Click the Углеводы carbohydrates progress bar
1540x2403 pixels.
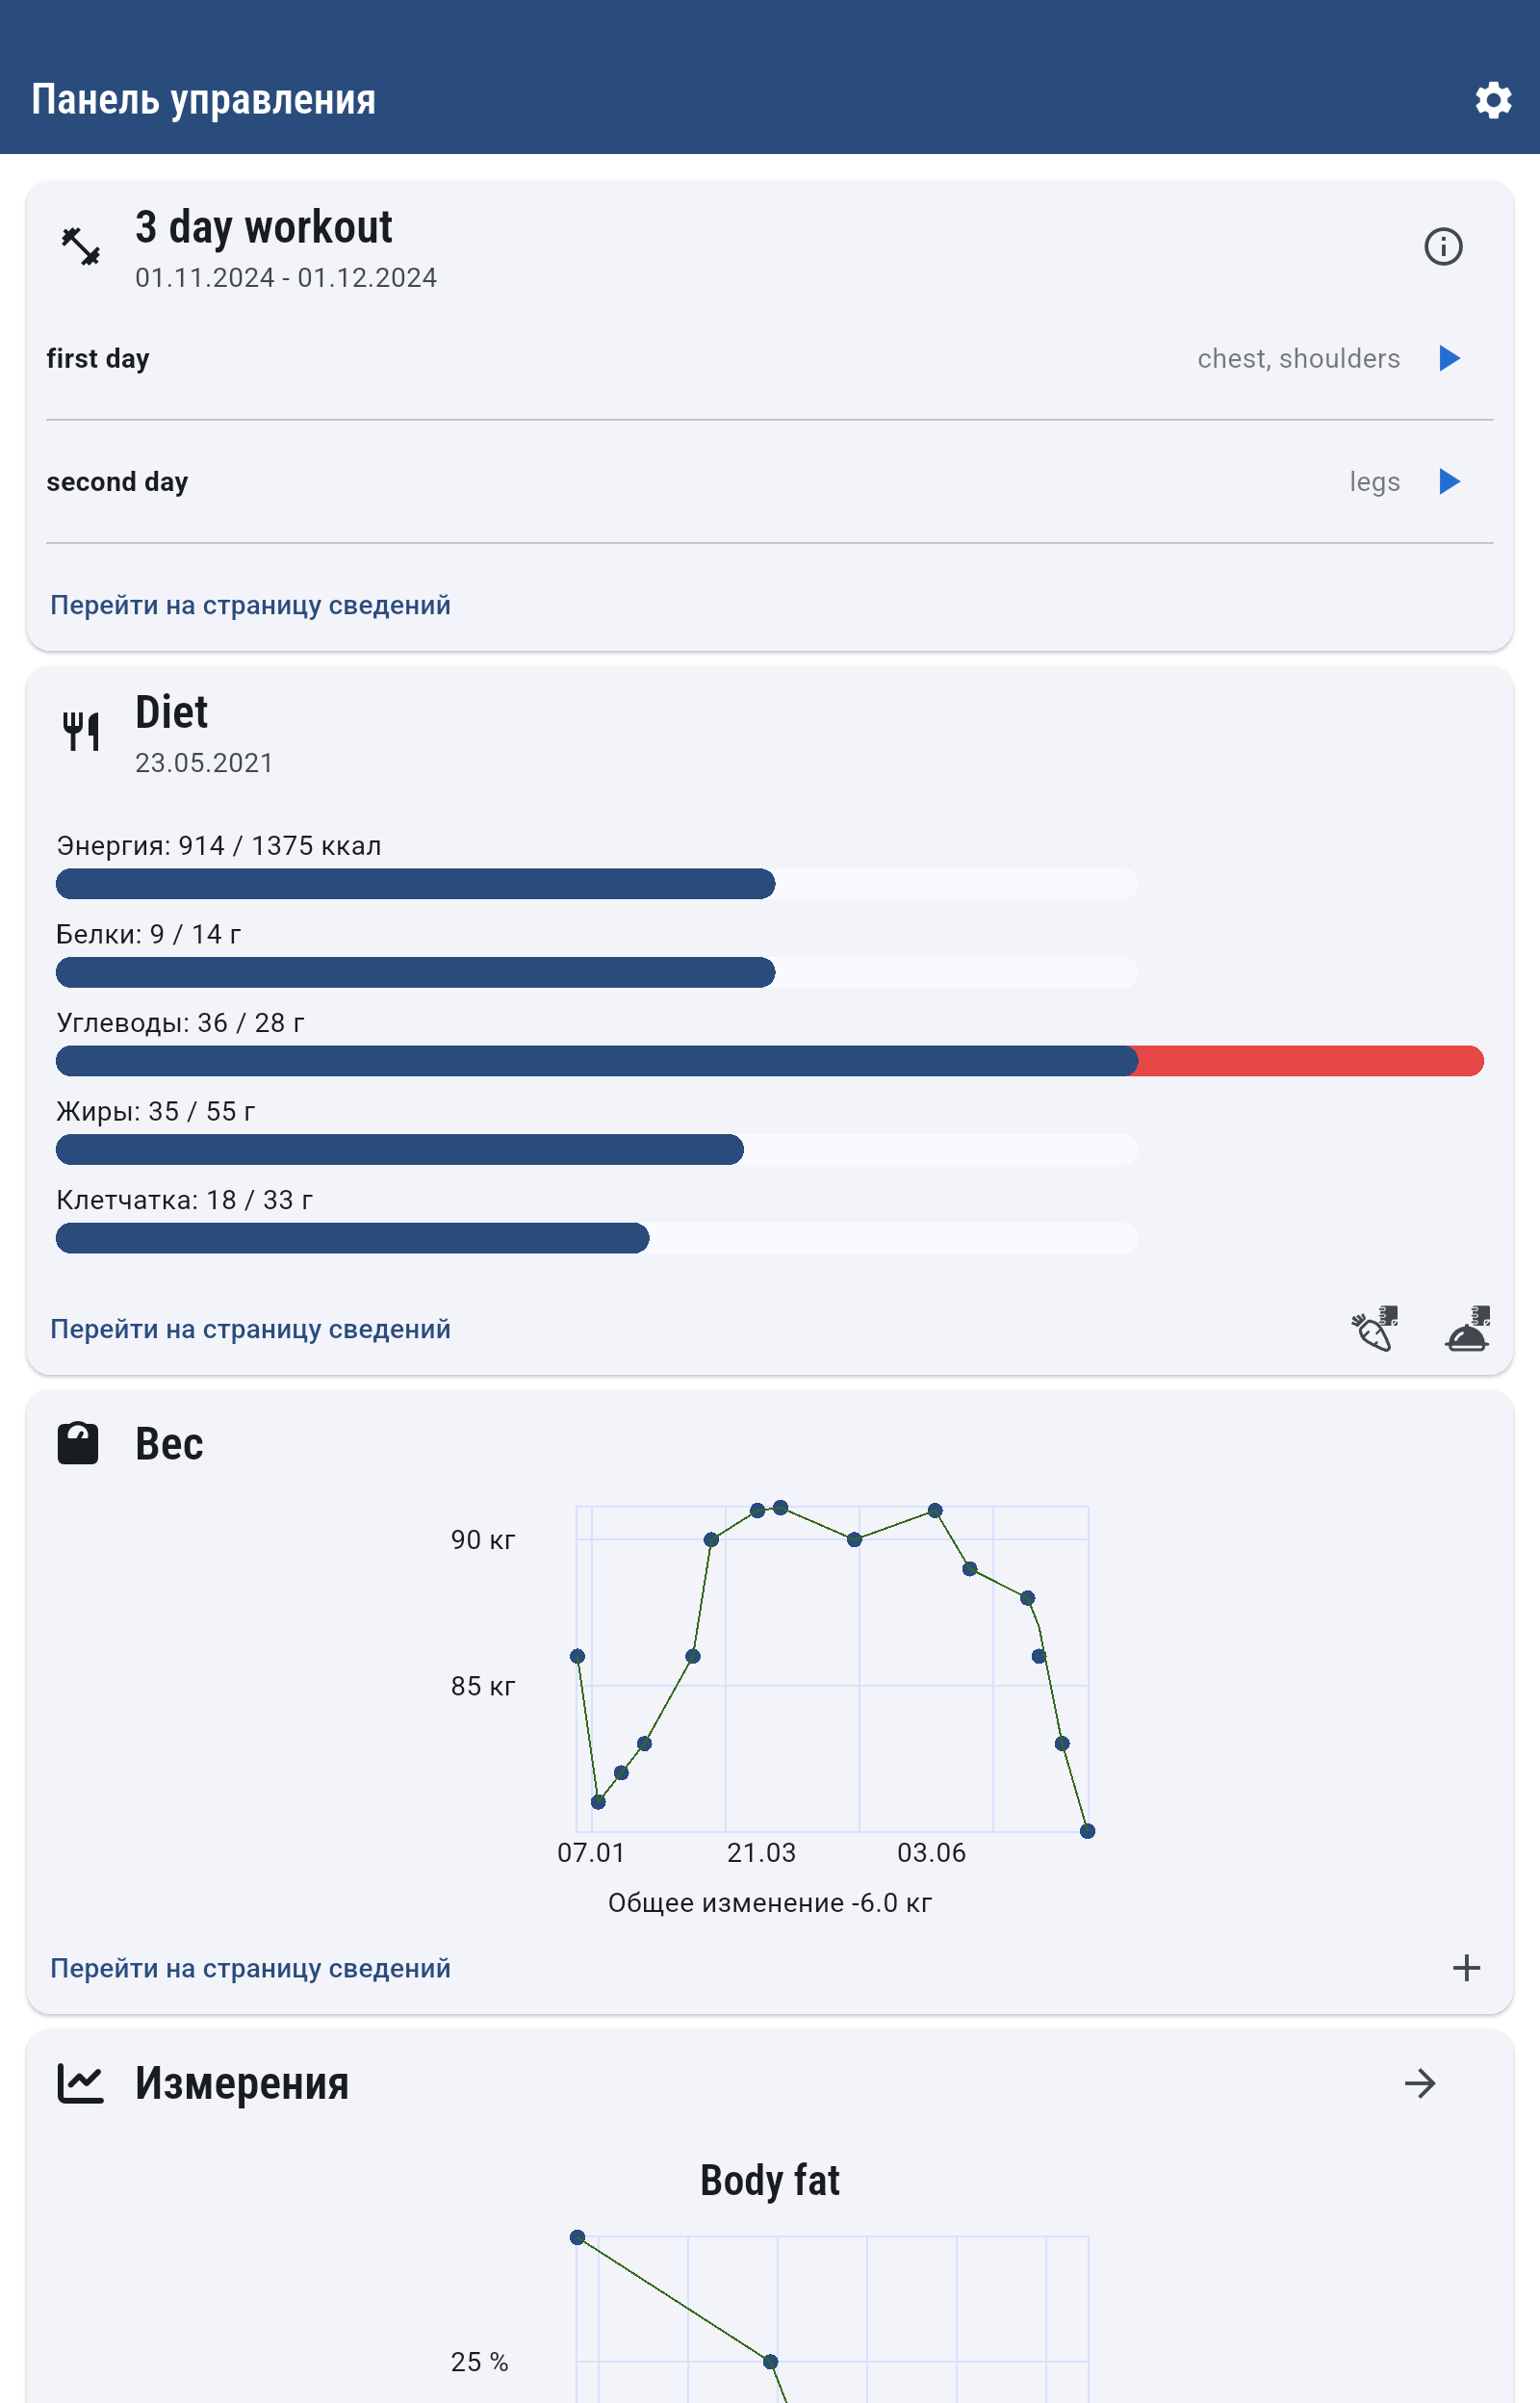768,1061
